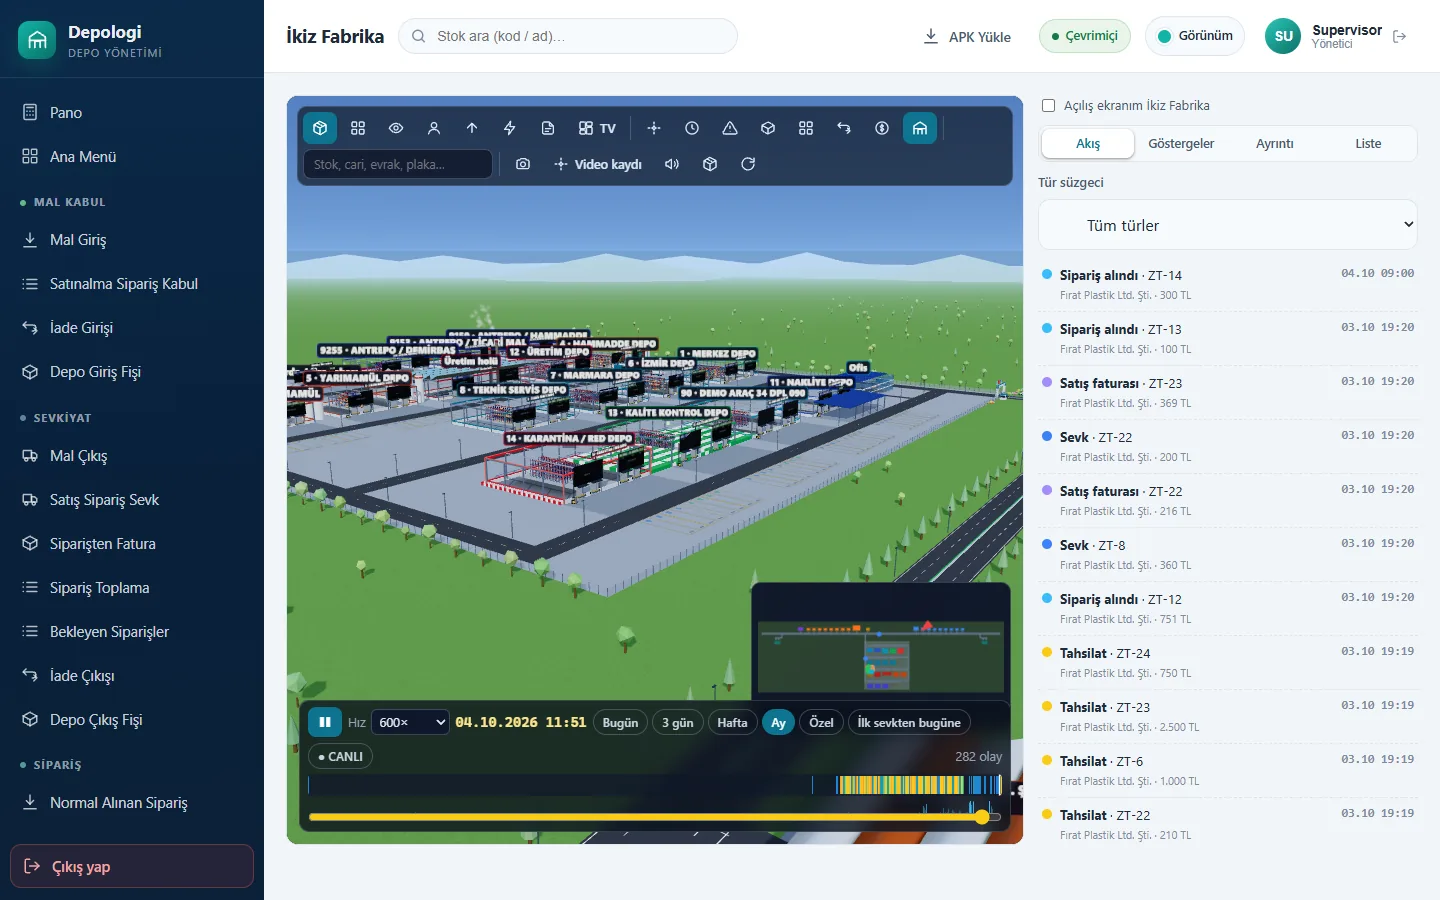This screenshot has height=900, width=1440.
Task: Toggle the eye visibility icon in 3D toolbar
Action: (x=396, y=128)
